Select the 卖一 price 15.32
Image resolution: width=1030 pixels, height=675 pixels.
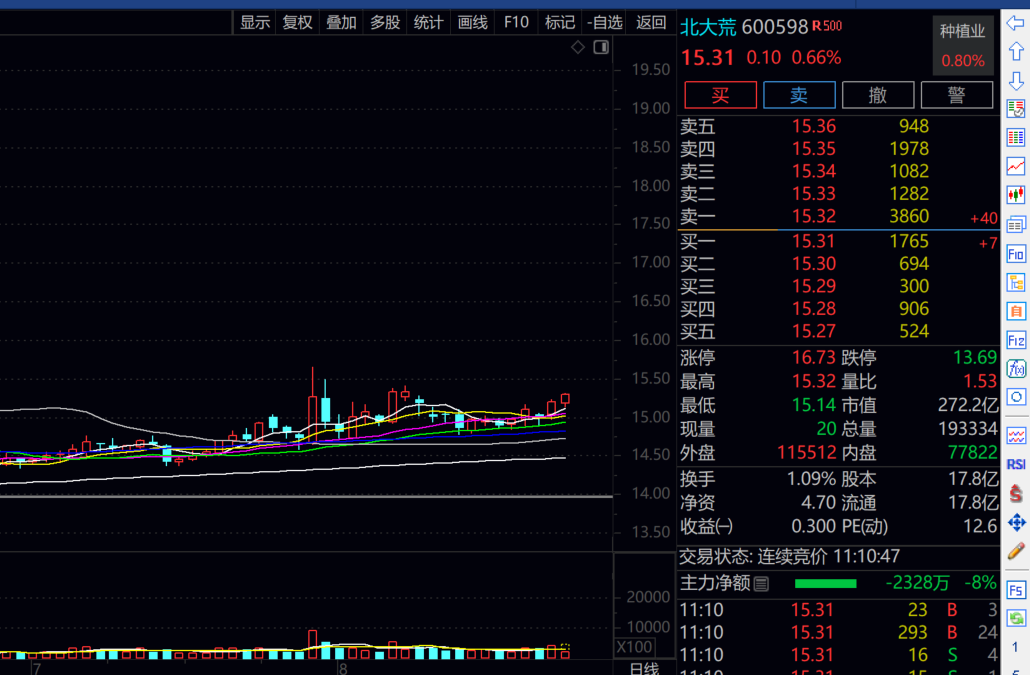coord(813,216)
